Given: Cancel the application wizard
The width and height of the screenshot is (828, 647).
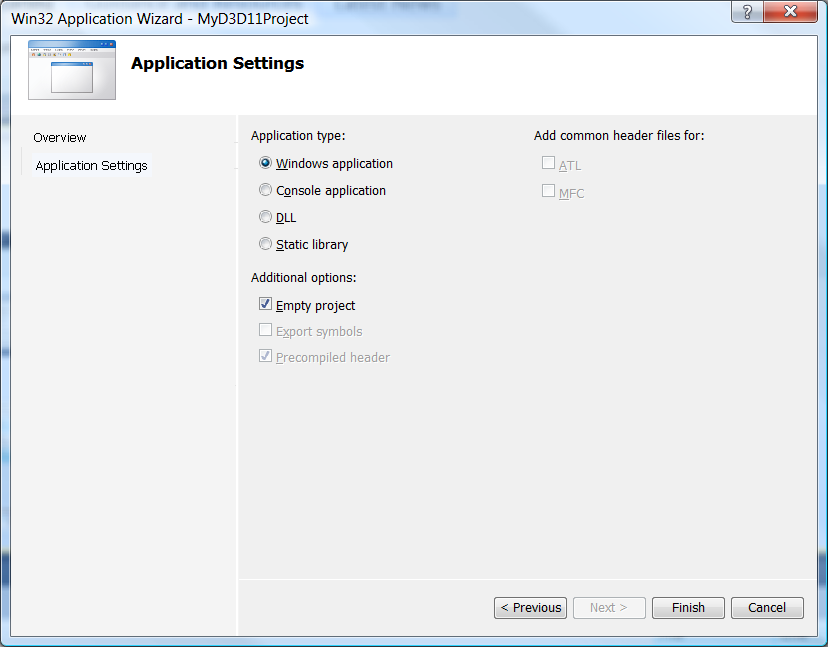Looking at the screenshot, I should point(767,608).
